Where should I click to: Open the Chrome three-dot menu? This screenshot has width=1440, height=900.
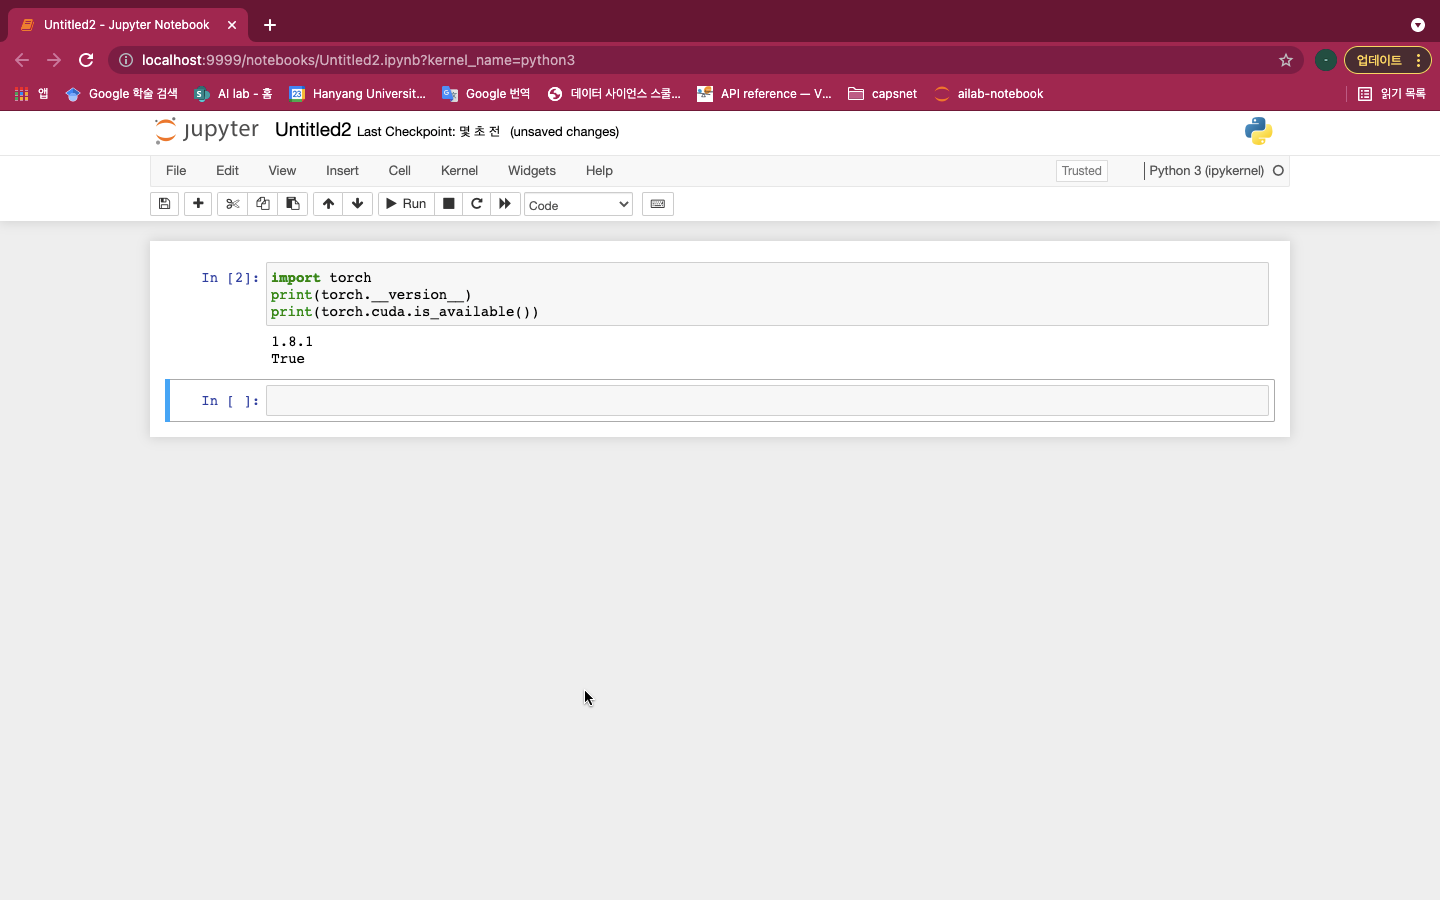tap(1419, 60)
